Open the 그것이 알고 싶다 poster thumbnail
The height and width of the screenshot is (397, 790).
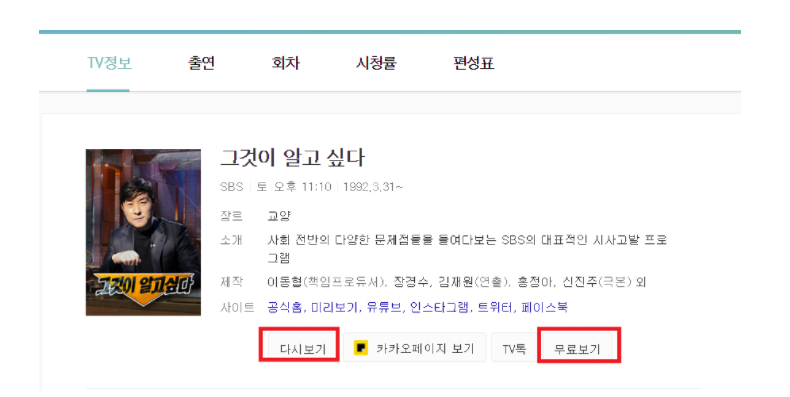pos(144,232)
